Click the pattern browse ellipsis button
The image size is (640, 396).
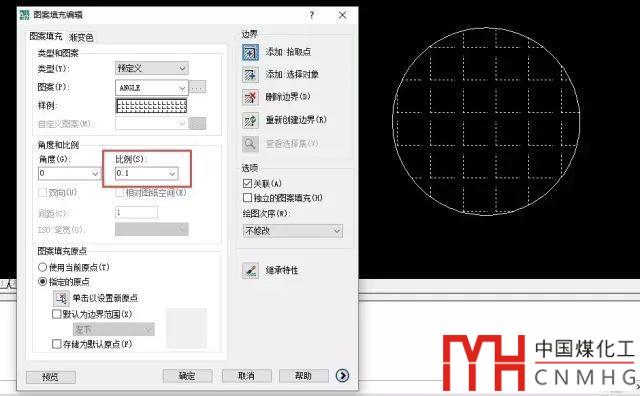pos(198,87)
